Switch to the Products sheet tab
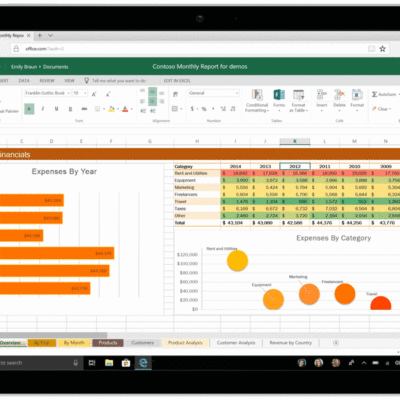 click(108, 343)
